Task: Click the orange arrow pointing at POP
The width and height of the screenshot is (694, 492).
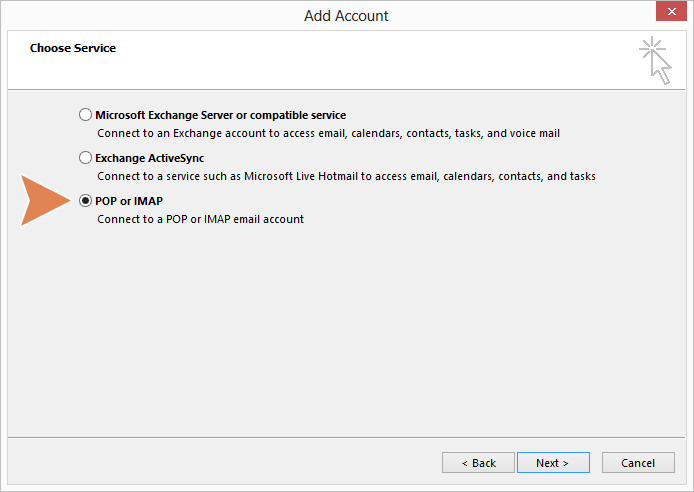Action: 45,200
